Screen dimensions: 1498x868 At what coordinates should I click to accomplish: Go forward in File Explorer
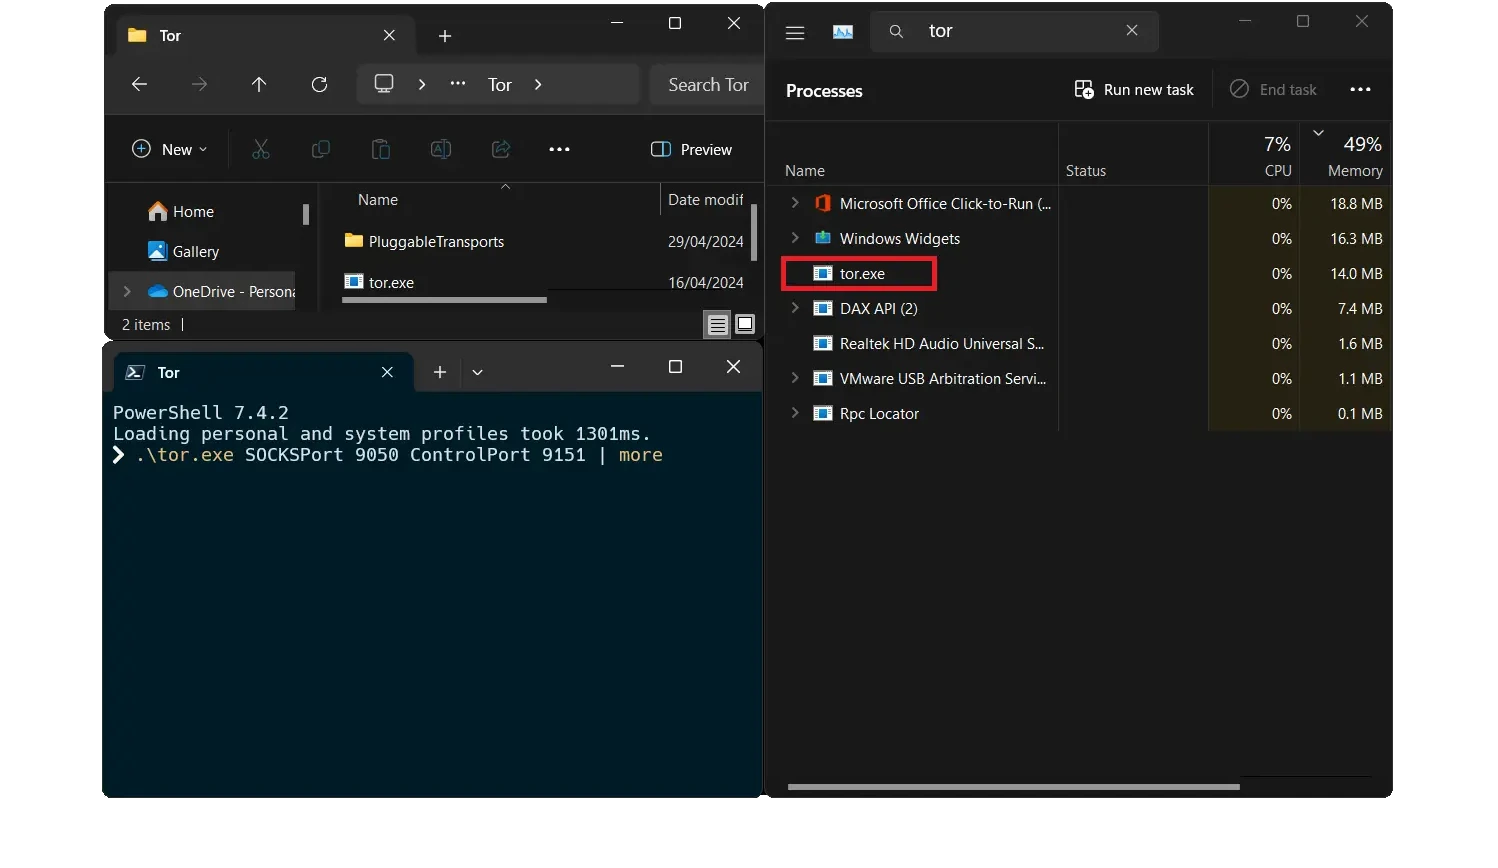point(199,85)
